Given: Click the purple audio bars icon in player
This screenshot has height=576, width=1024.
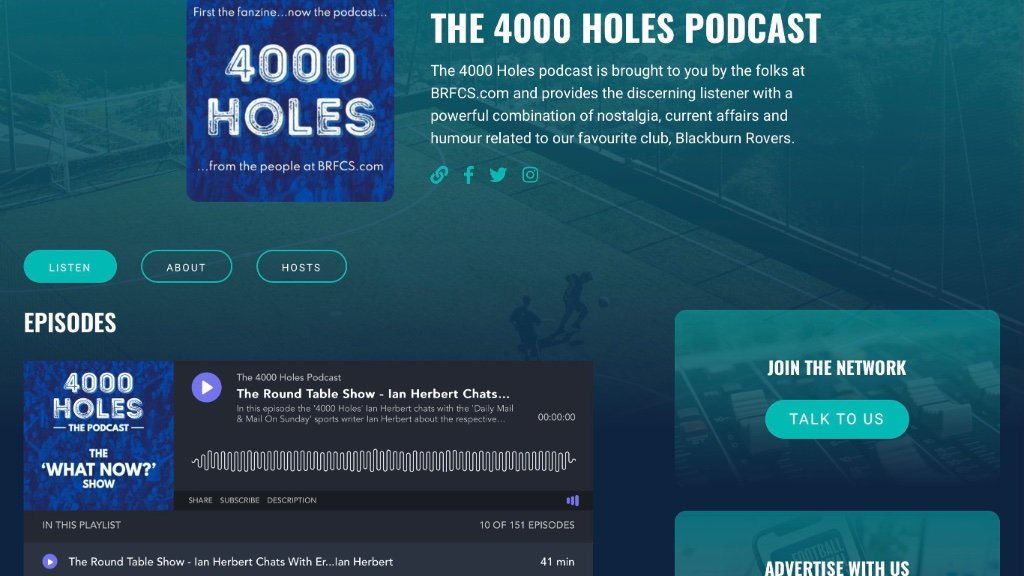Looking at the screenshot, I should (573, 500).
